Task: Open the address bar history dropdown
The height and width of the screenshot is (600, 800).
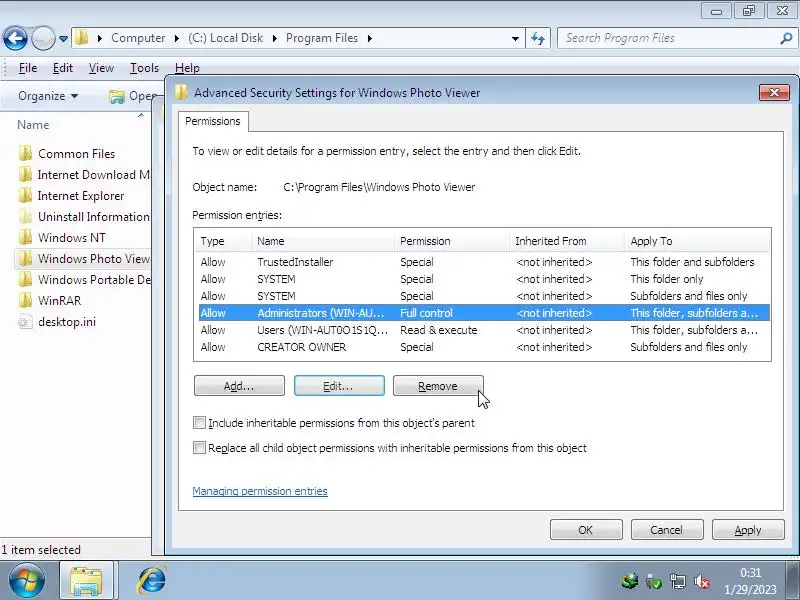Action: 515,38
